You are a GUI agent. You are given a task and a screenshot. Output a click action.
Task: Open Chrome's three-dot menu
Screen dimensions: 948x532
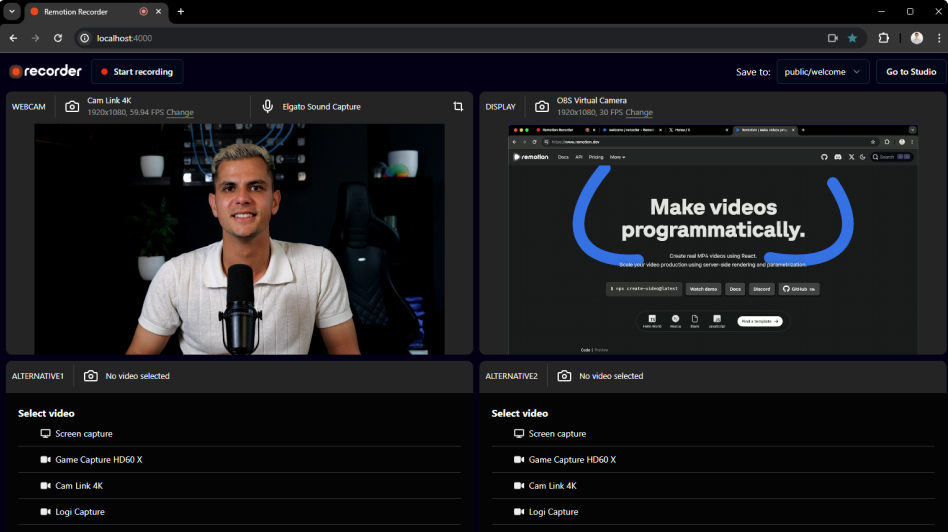click(x=939, y=38)
